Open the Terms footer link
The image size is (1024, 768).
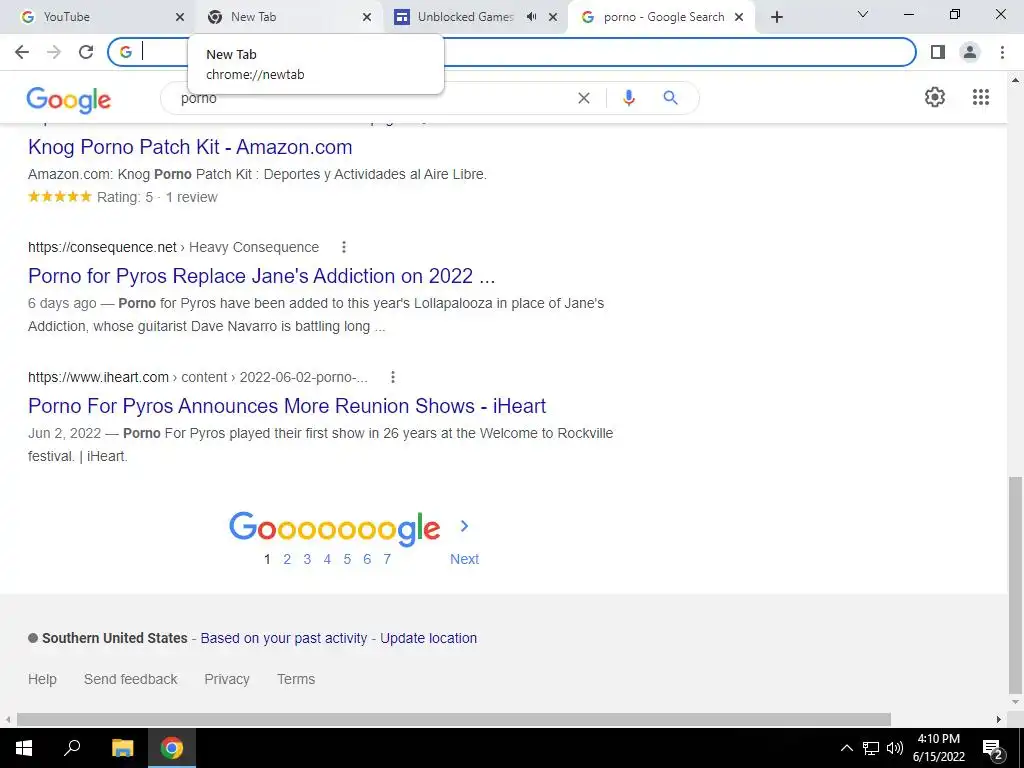[x=296, y=679]
